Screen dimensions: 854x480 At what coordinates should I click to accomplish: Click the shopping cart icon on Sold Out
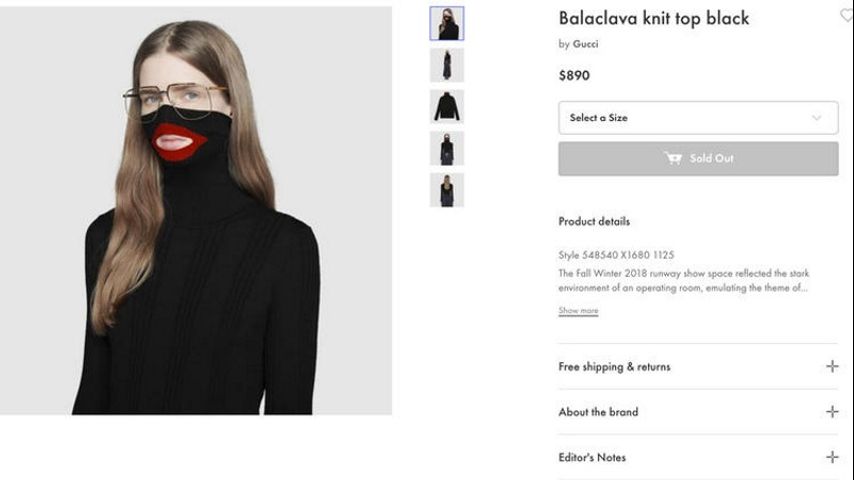(673, 158)
